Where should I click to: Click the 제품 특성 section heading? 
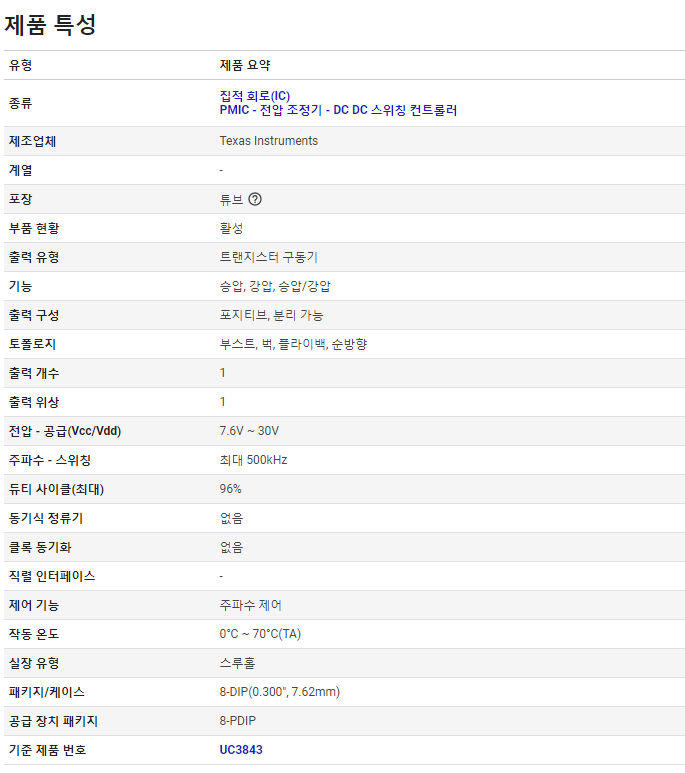51,24
